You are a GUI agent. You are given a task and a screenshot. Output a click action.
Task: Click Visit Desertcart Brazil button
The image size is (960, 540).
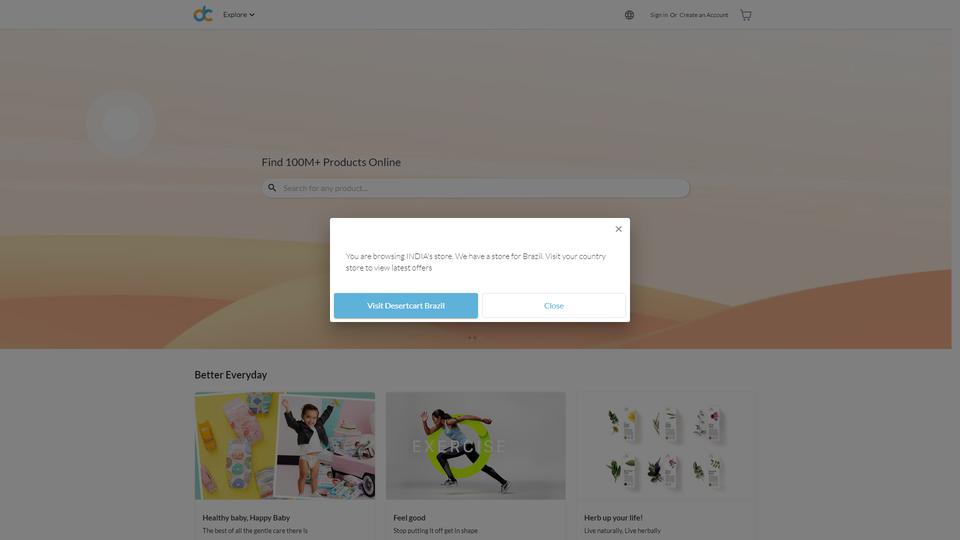(x=406, y=306)
